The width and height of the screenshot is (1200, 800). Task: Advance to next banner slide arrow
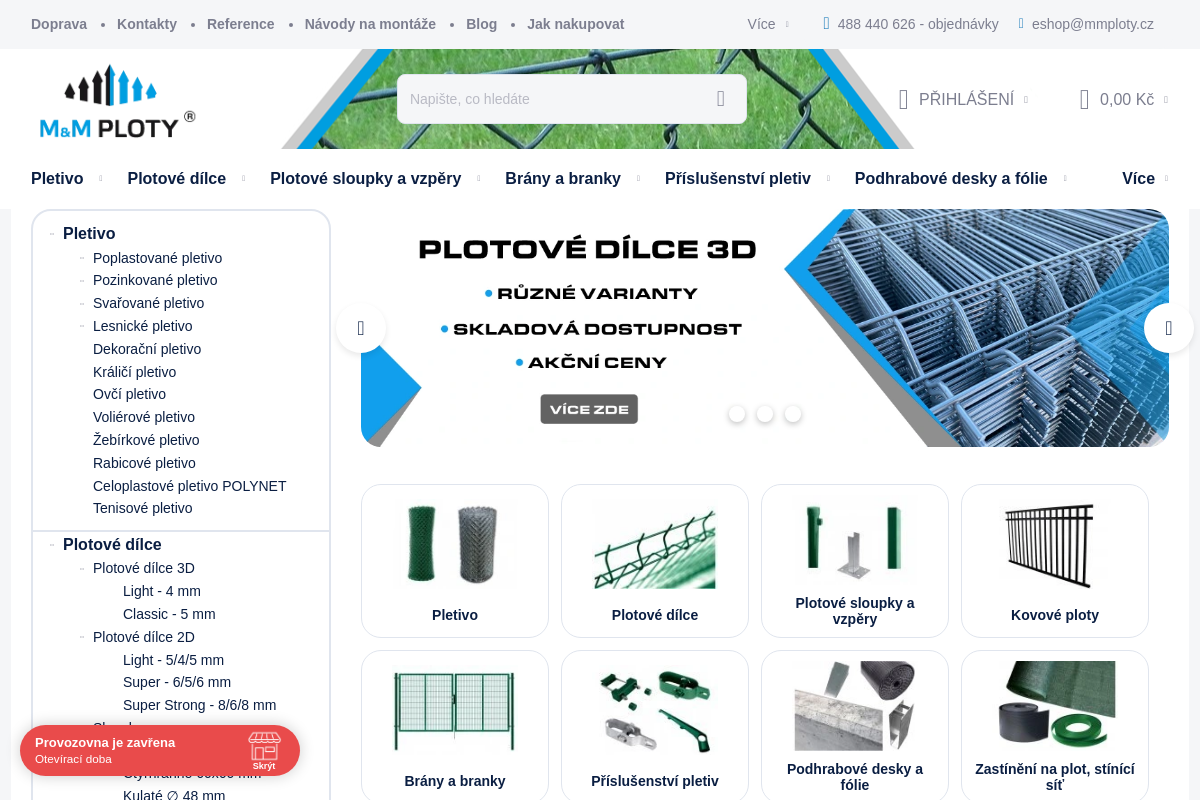1169,328
